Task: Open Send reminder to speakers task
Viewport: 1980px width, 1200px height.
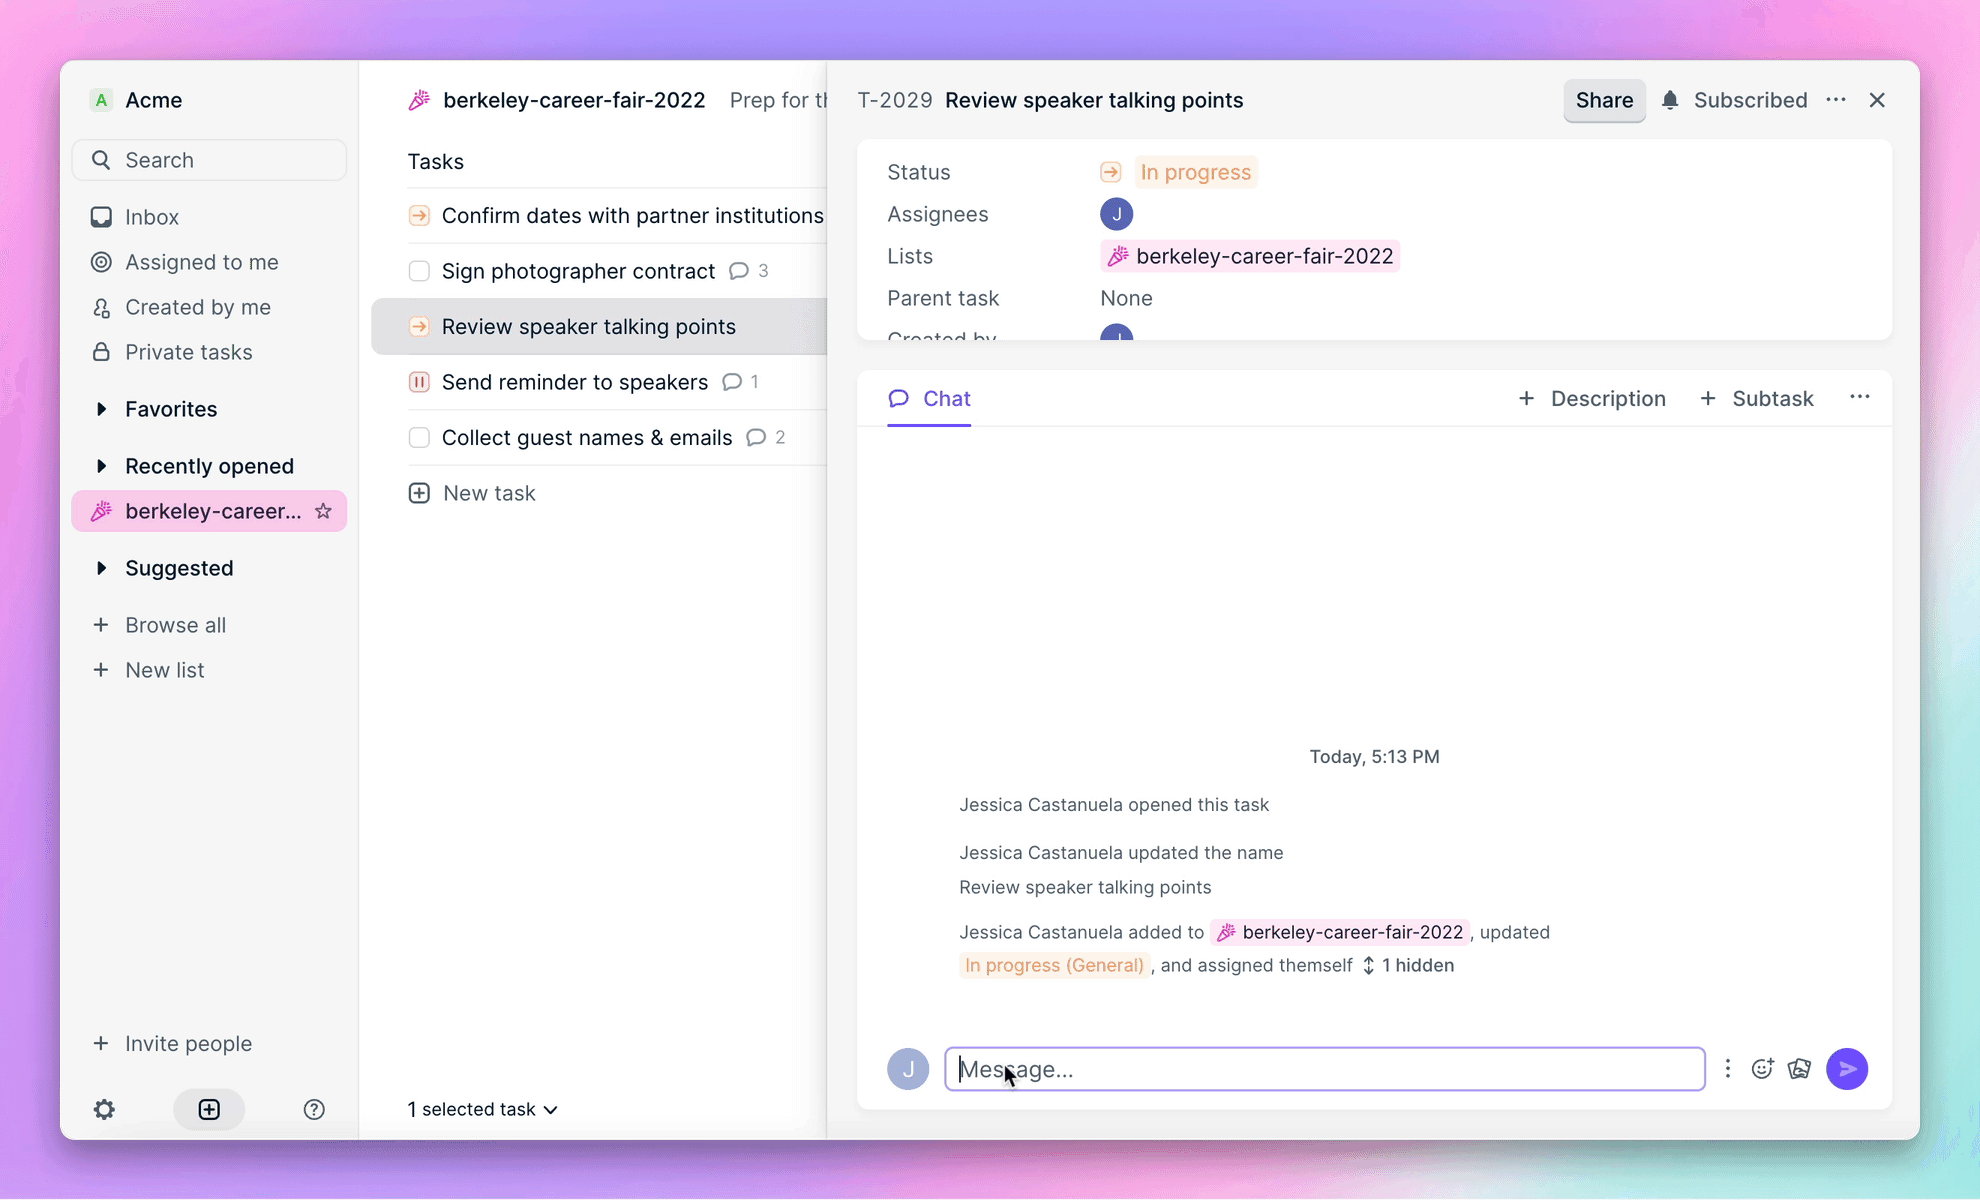Action: click(x=575, y=382)
